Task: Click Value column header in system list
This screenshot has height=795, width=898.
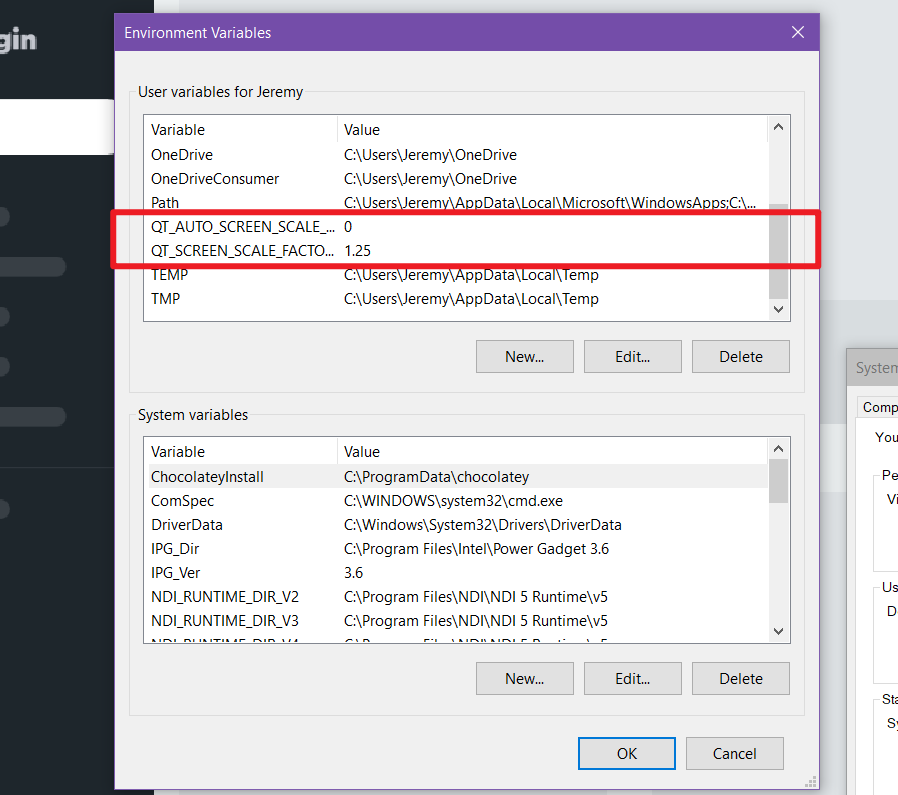Action: click(553, 452)
